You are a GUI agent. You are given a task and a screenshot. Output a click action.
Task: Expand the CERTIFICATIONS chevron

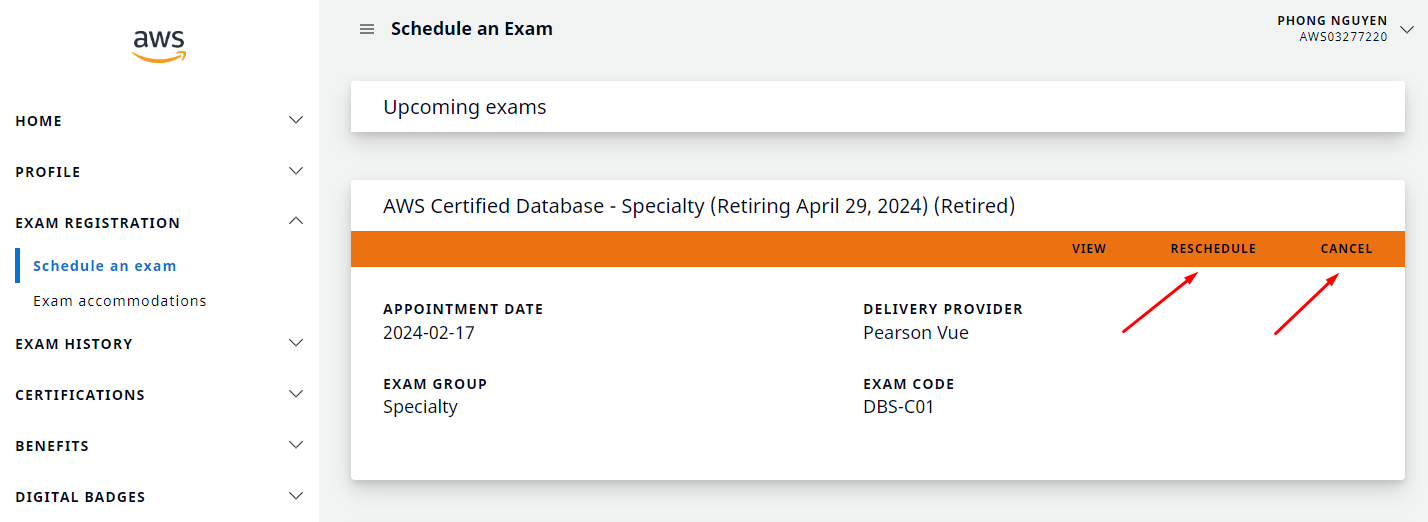[296, 394]
